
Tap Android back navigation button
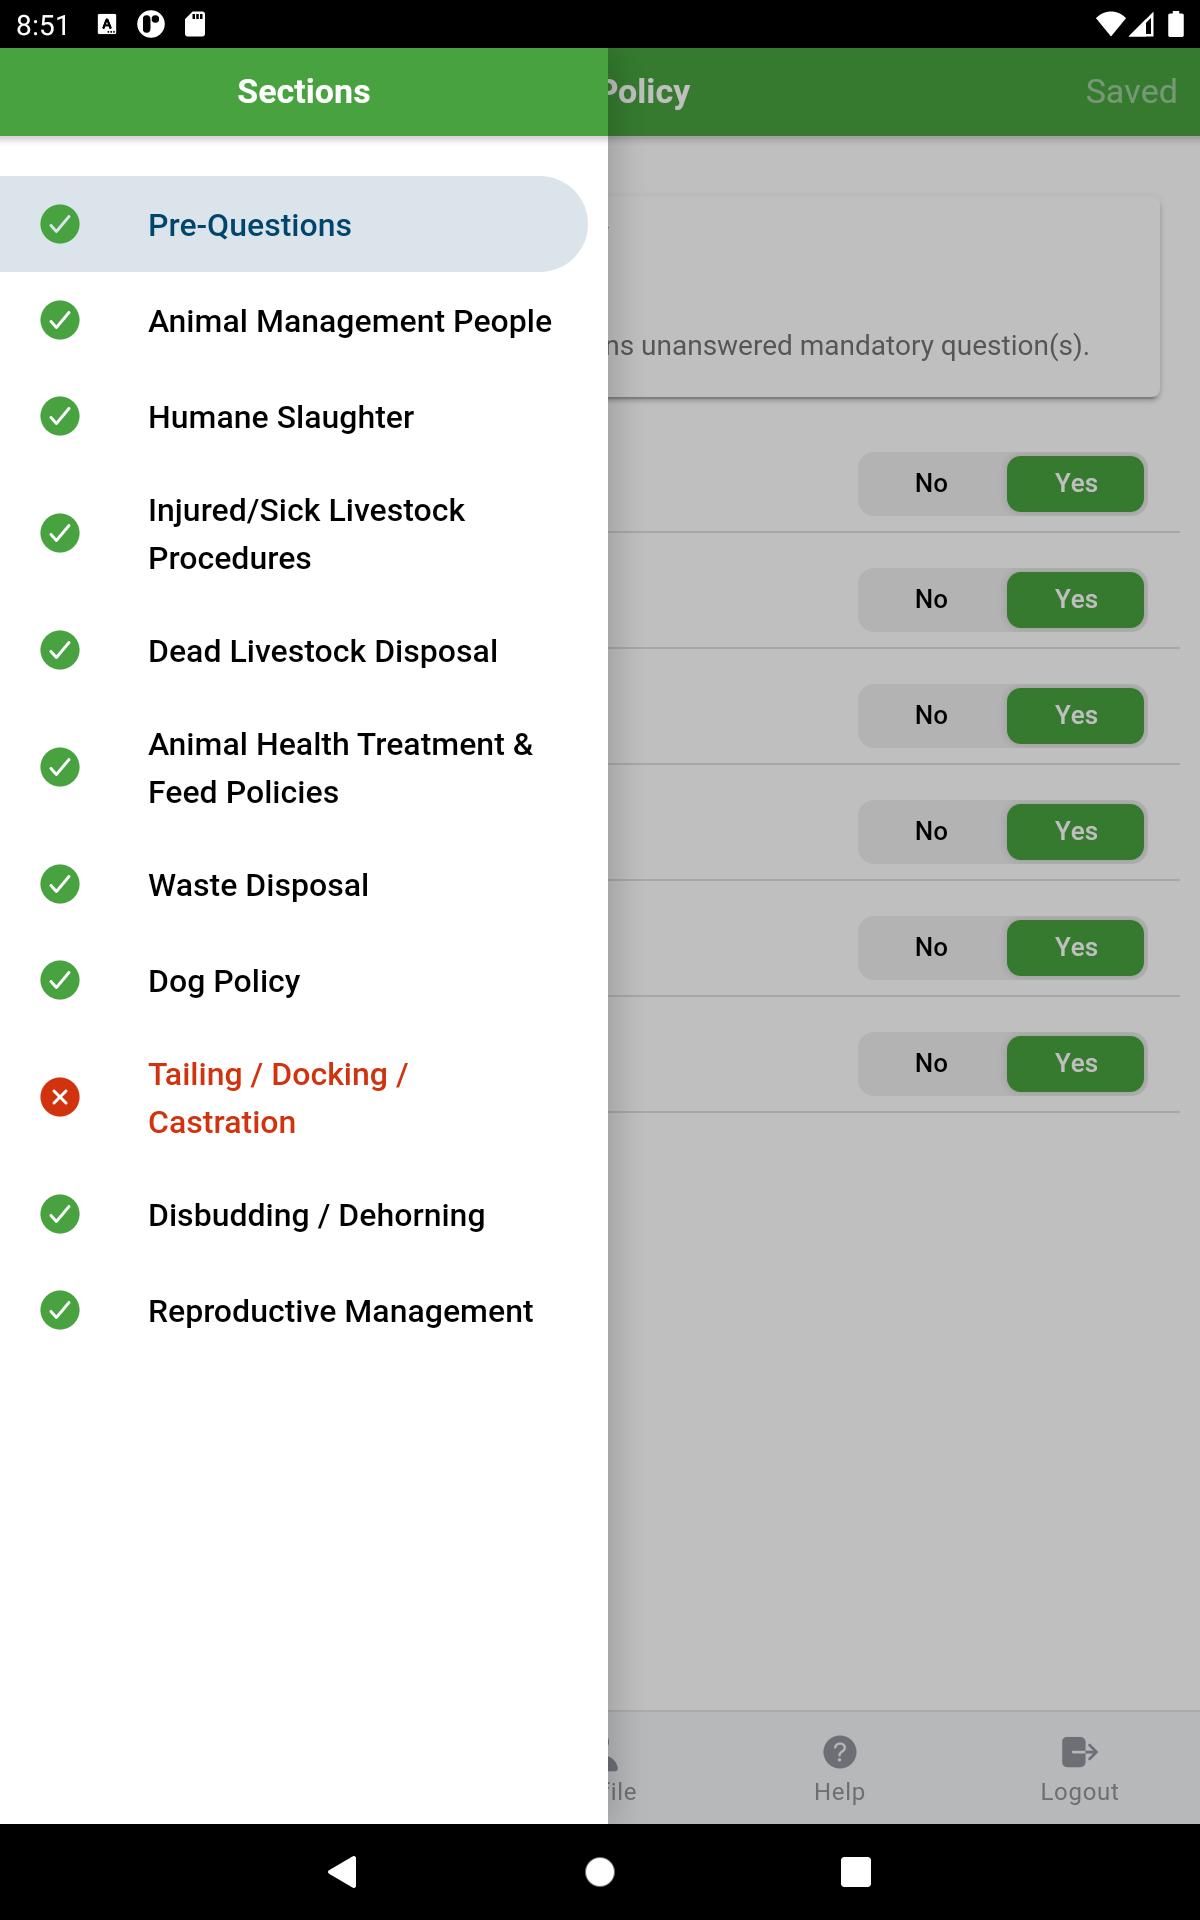[343, 1871]
